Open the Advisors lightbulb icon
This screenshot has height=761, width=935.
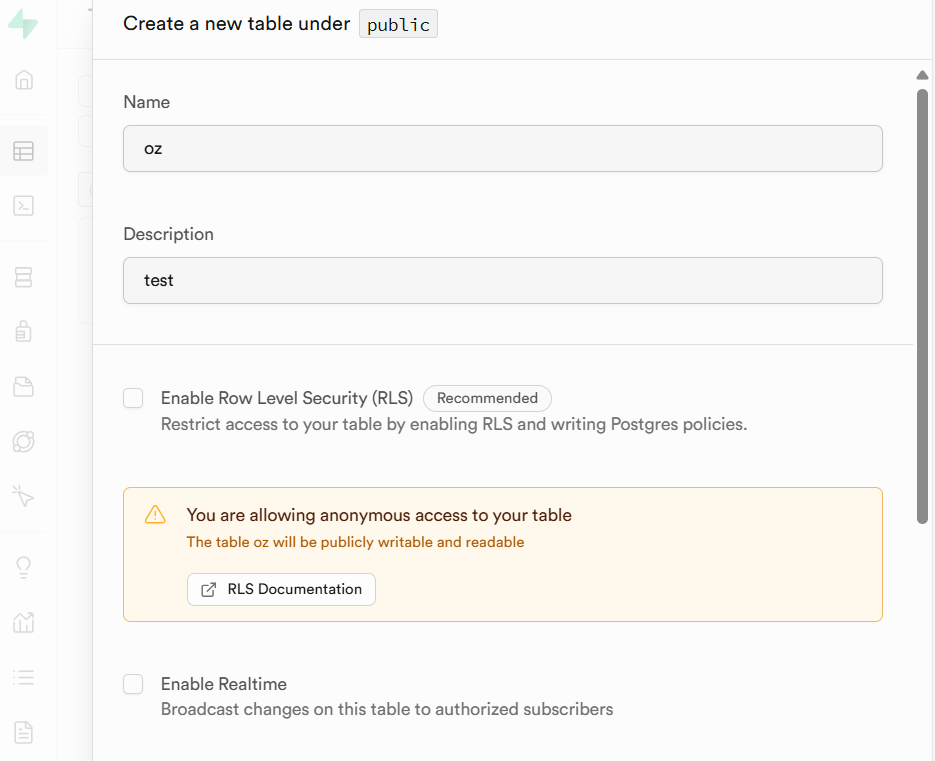tap(24, 567)
